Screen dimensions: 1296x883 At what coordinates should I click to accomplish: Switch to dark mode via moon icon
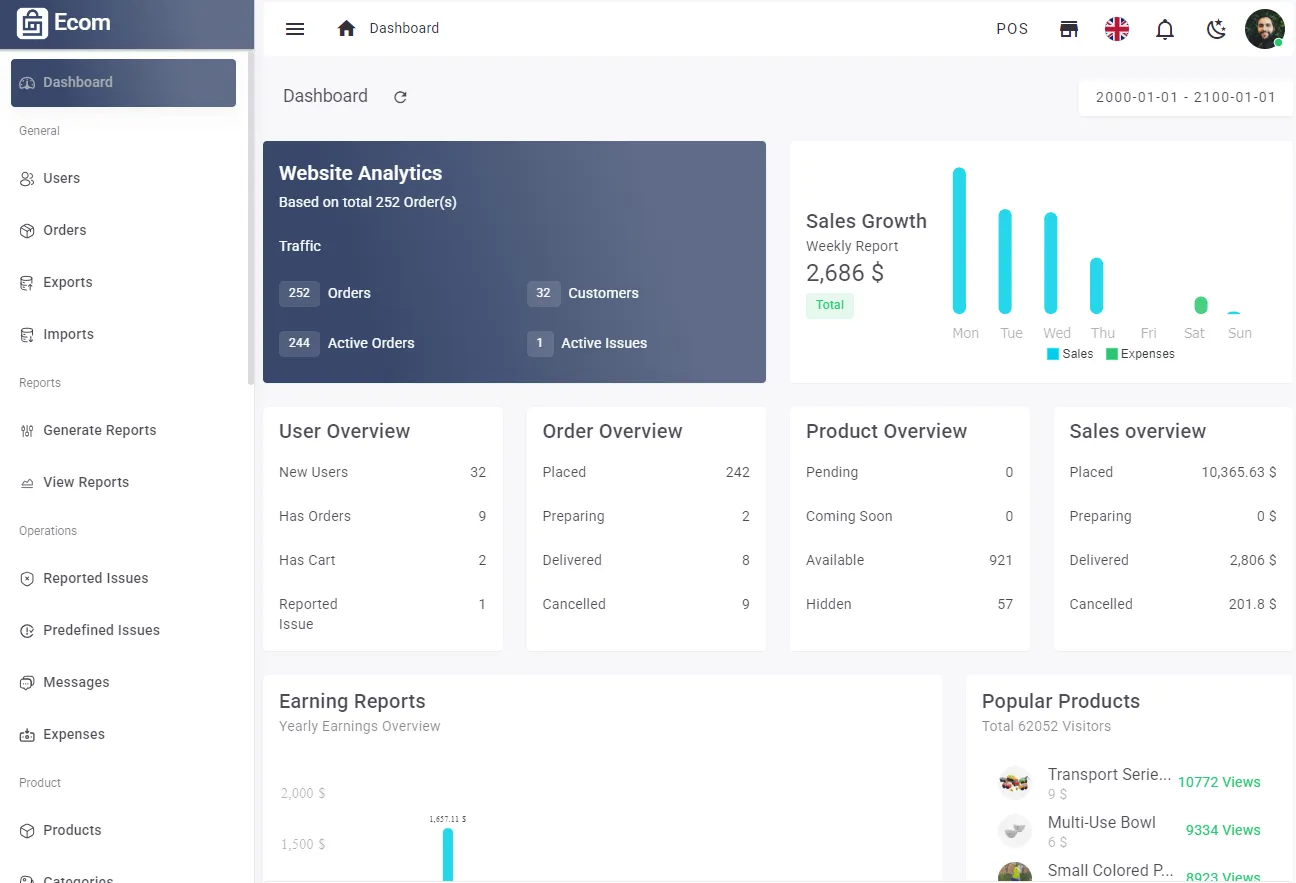(1216, 29)
